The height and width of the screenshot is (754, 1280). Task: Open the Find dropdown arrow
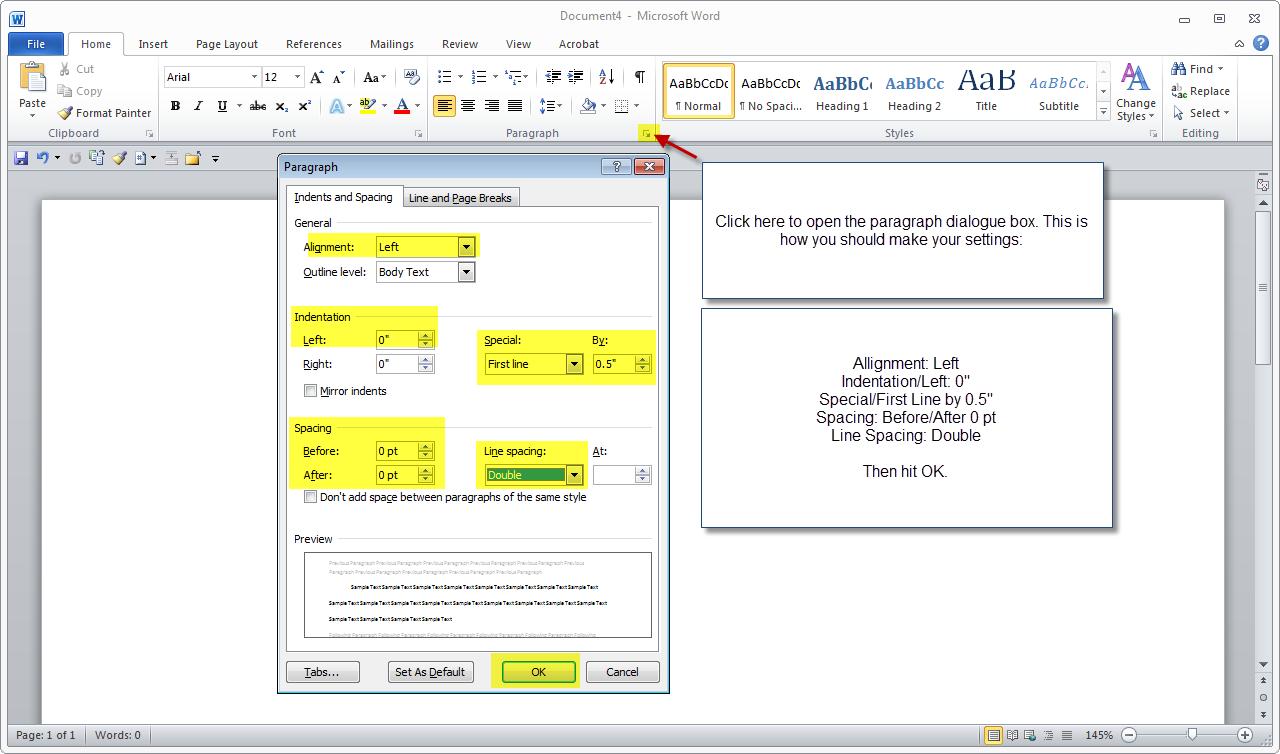[1220, 69]
